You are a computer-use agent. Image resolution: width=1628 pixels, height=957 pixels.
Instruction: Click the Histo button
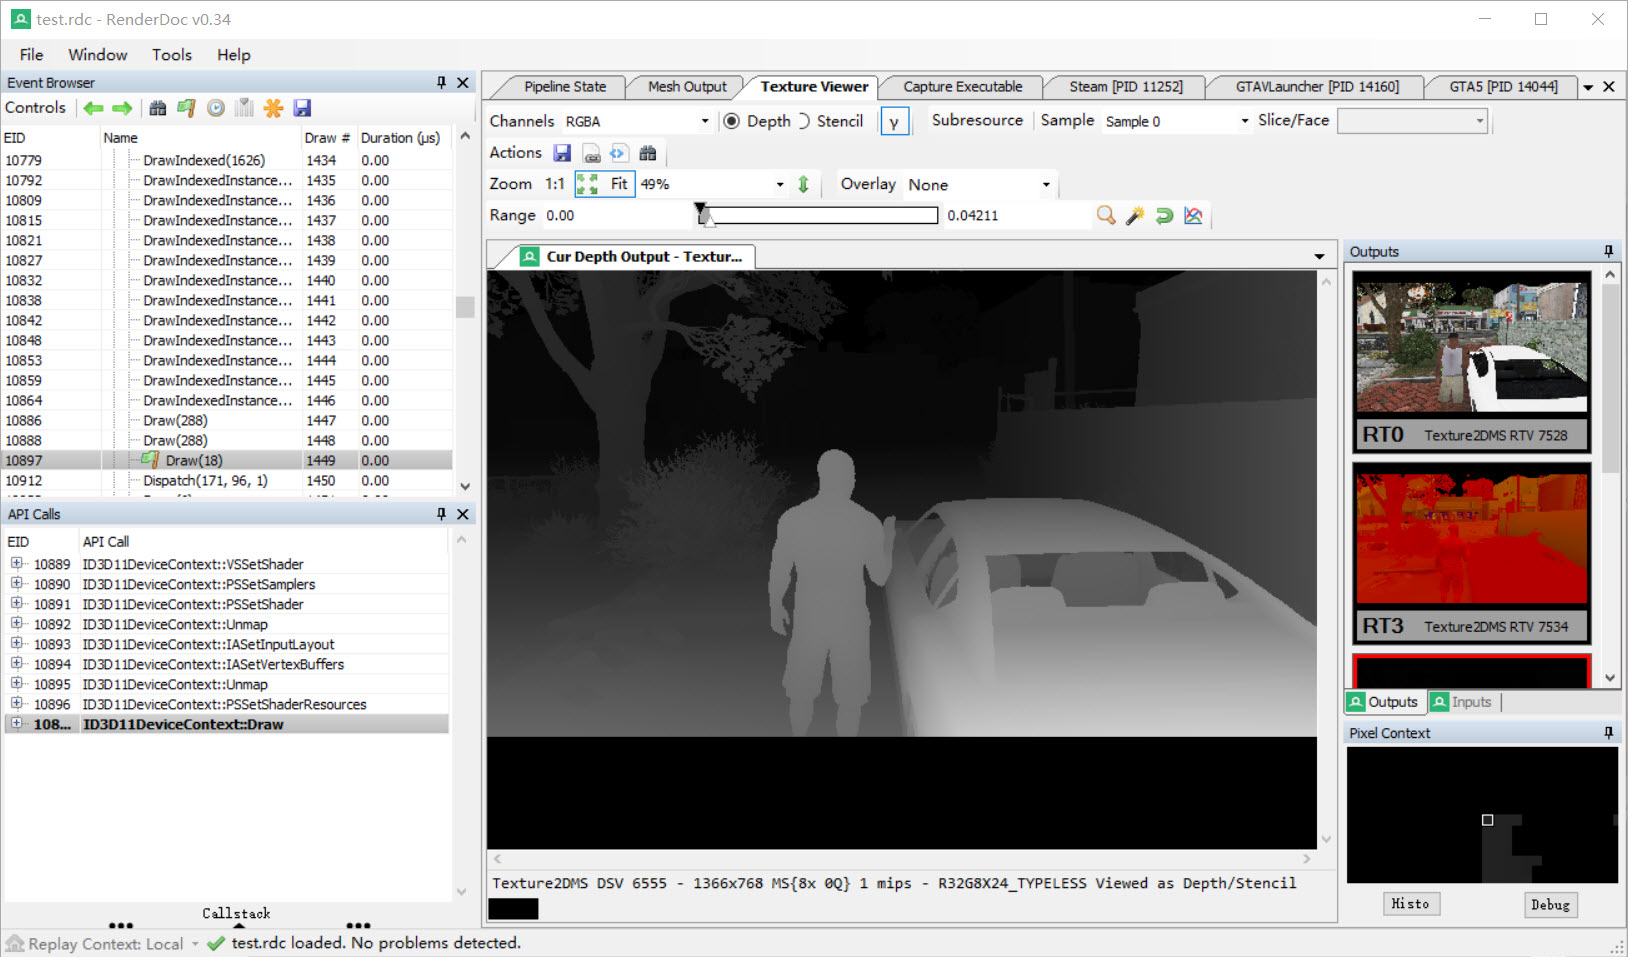click(x=1410, y=904)
